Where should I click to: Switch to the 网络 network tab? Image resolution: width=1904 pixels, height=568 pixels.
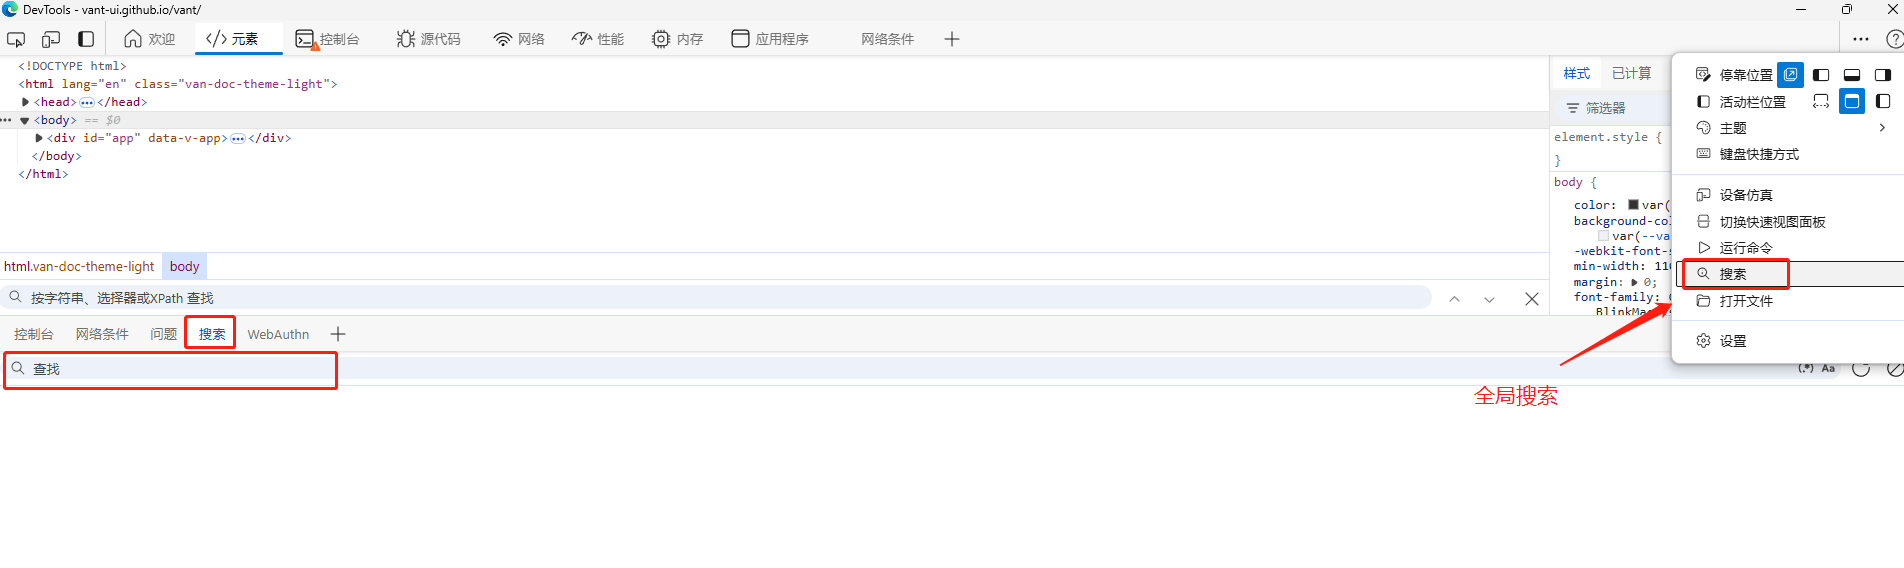(519, 39)
